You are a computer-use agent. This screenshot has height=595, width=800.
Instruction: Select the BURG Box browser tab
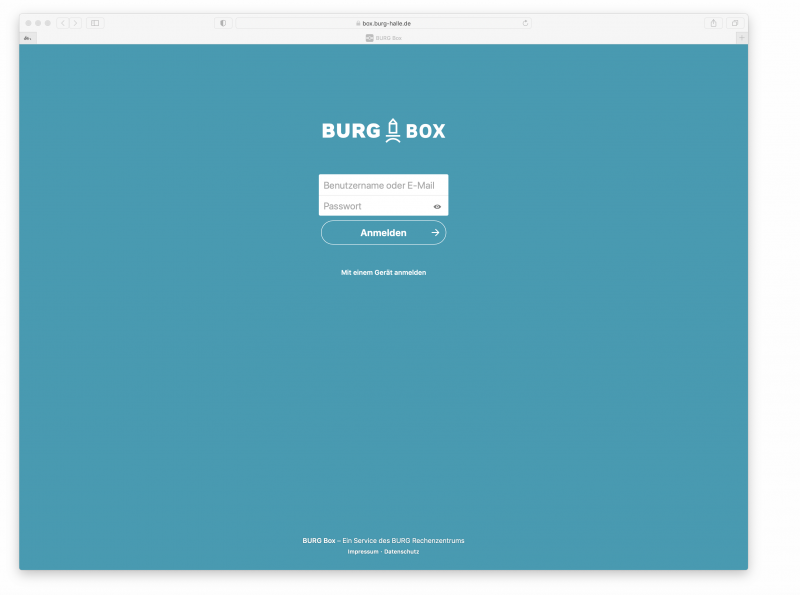tap(384, 38)
